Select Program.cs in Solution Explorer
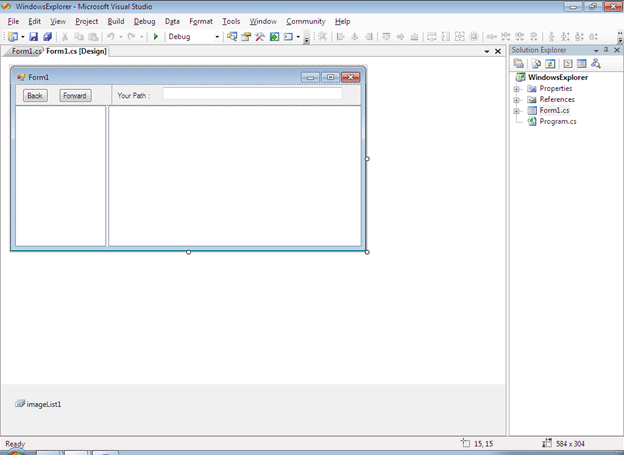 click(558, 121)
